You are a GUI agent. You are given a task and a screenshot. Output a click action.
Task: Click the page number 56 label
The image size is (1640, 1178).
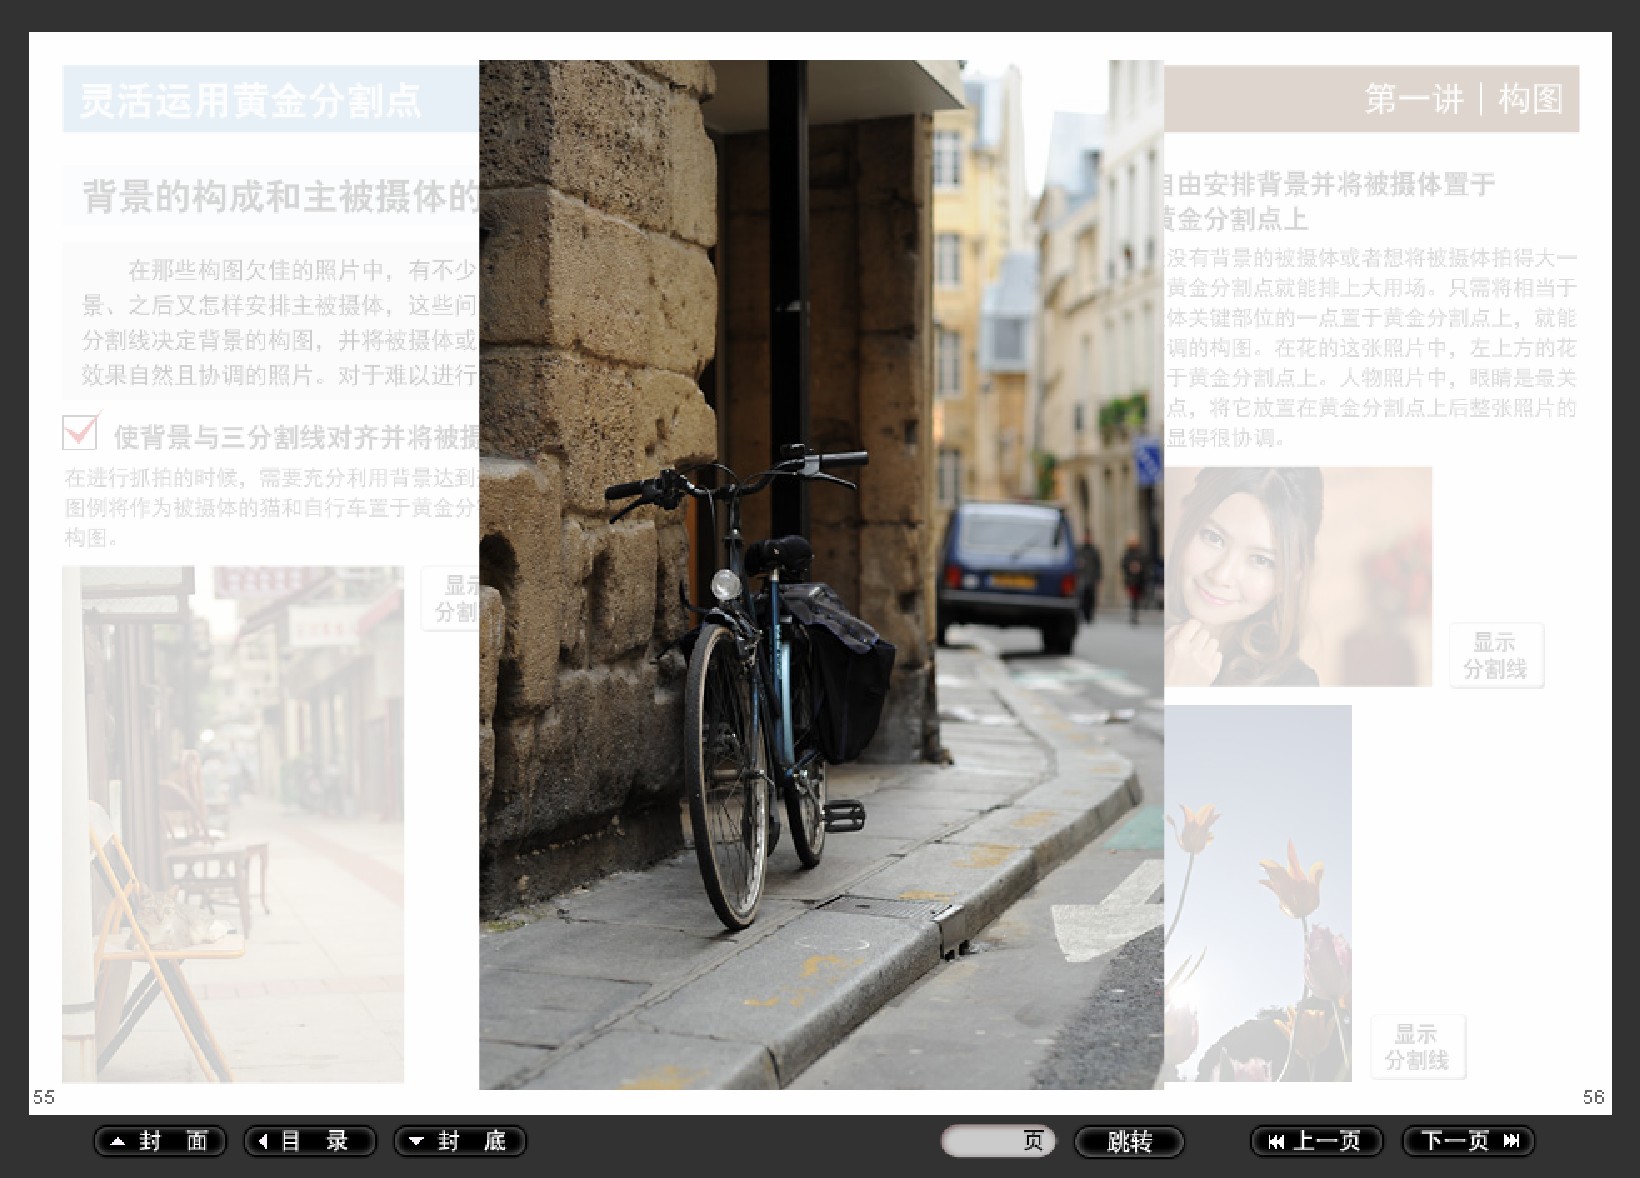1594,1097
